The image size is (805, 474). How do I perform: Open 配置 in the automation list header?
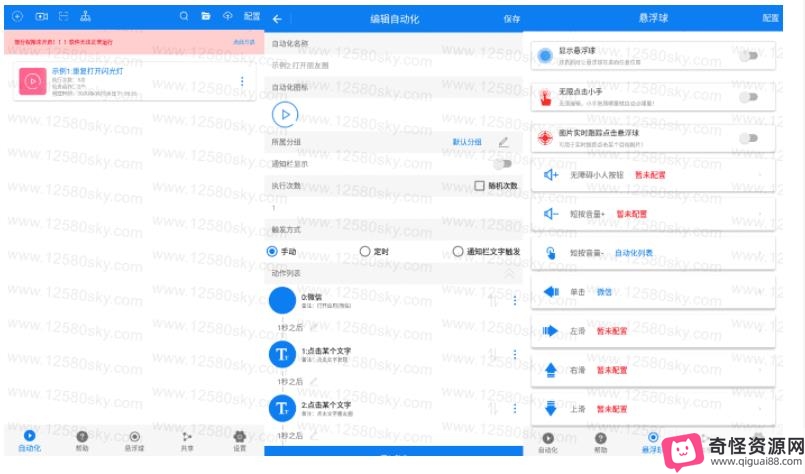[x=252, y=16]
